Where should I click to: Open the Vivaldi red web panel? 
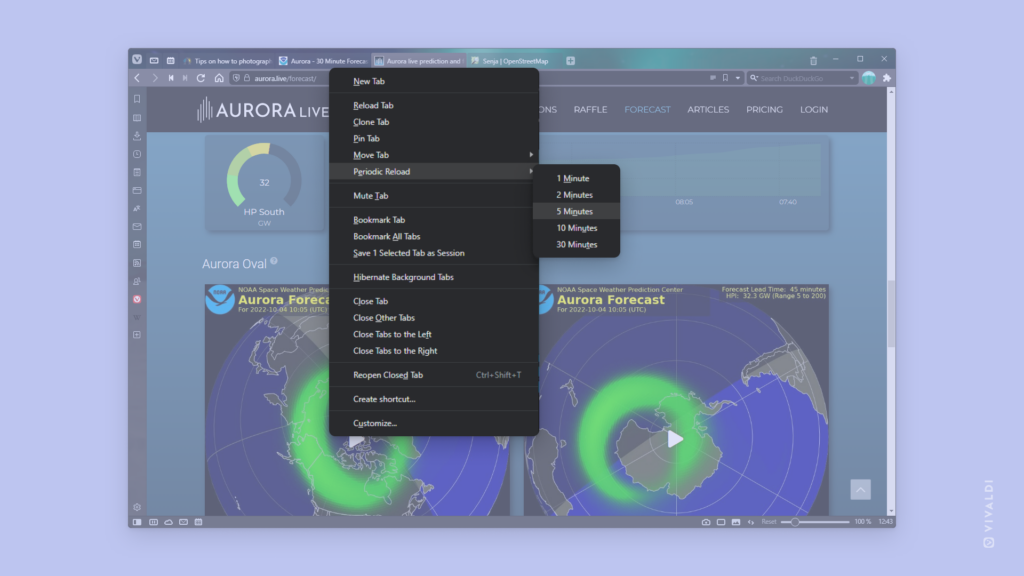[x=137, y=299]
